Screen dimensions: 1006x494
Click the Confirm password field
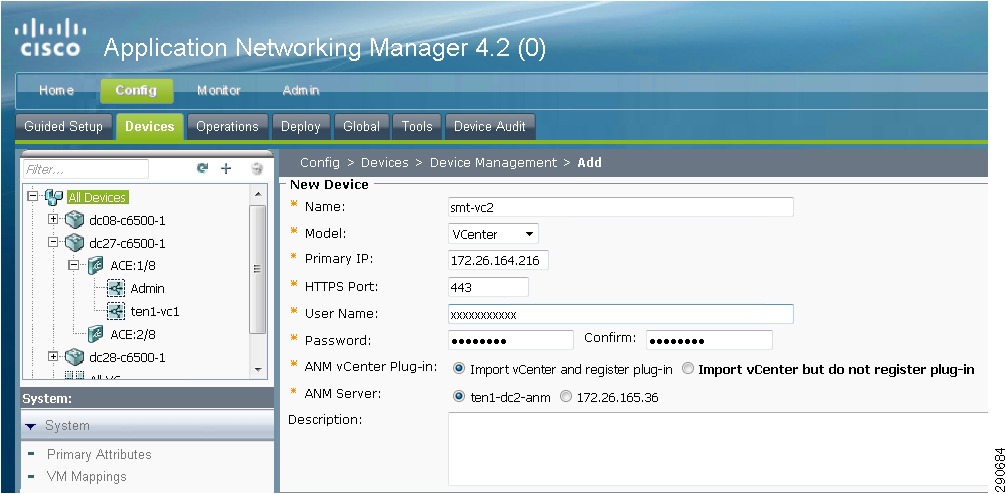pyautogui.click(x=709, y=340)
